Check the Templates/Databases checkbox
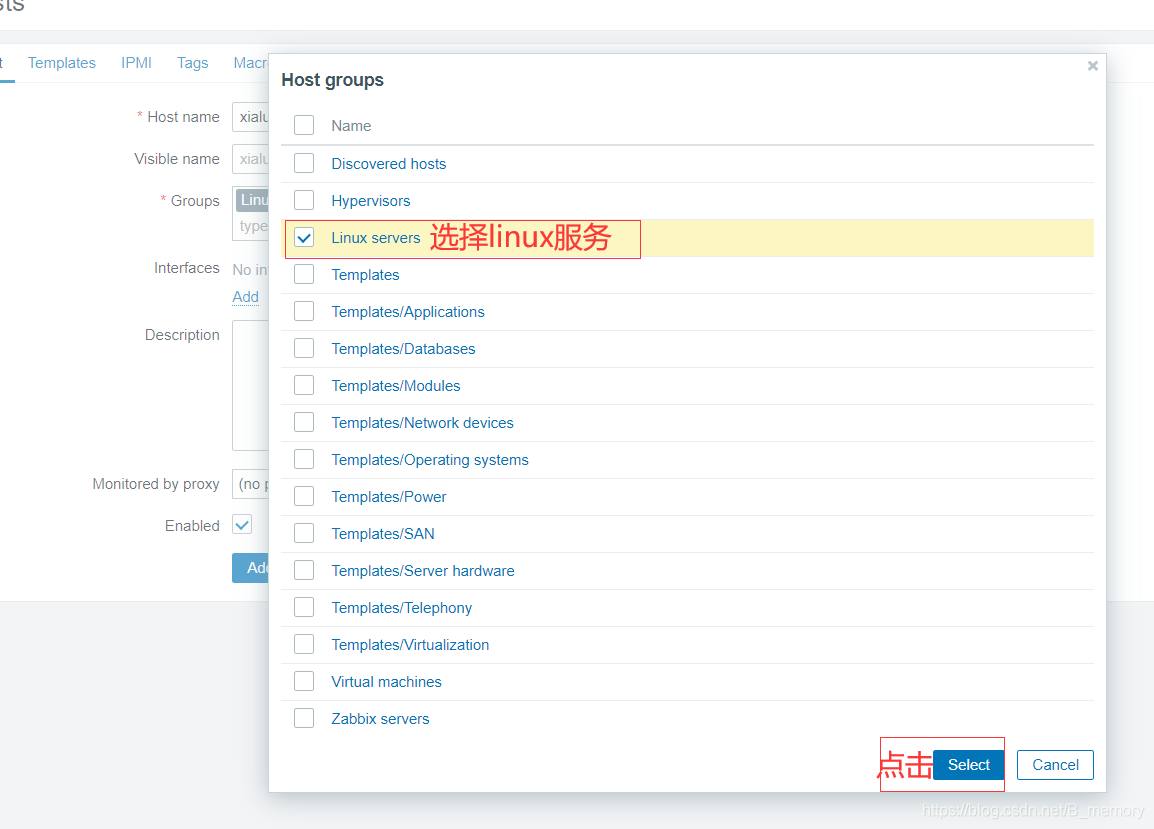The image size is (1154, 829). pyautogui.click(x=304, y=348)
